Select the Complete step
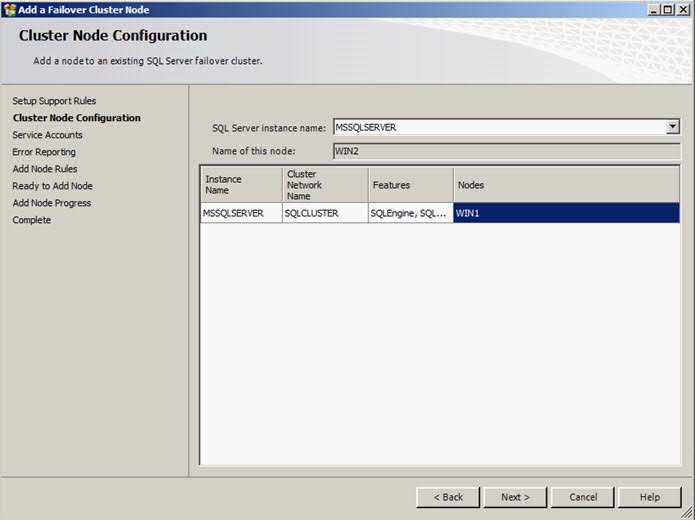 click(x=31, y=220)
